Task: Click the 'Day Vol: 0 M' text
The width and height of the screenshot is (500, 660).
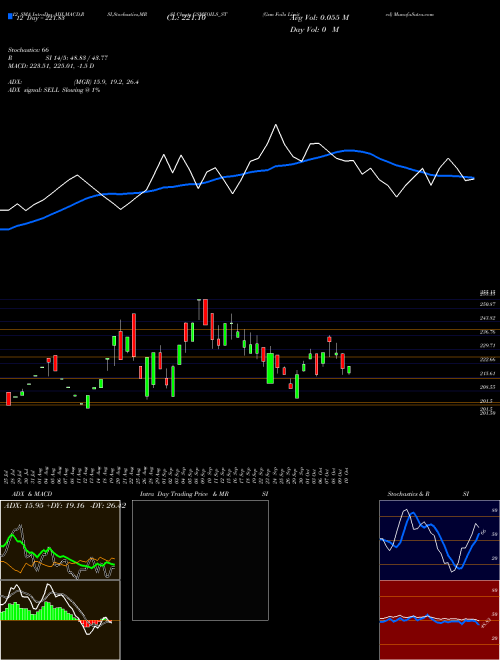Action: 314,30
